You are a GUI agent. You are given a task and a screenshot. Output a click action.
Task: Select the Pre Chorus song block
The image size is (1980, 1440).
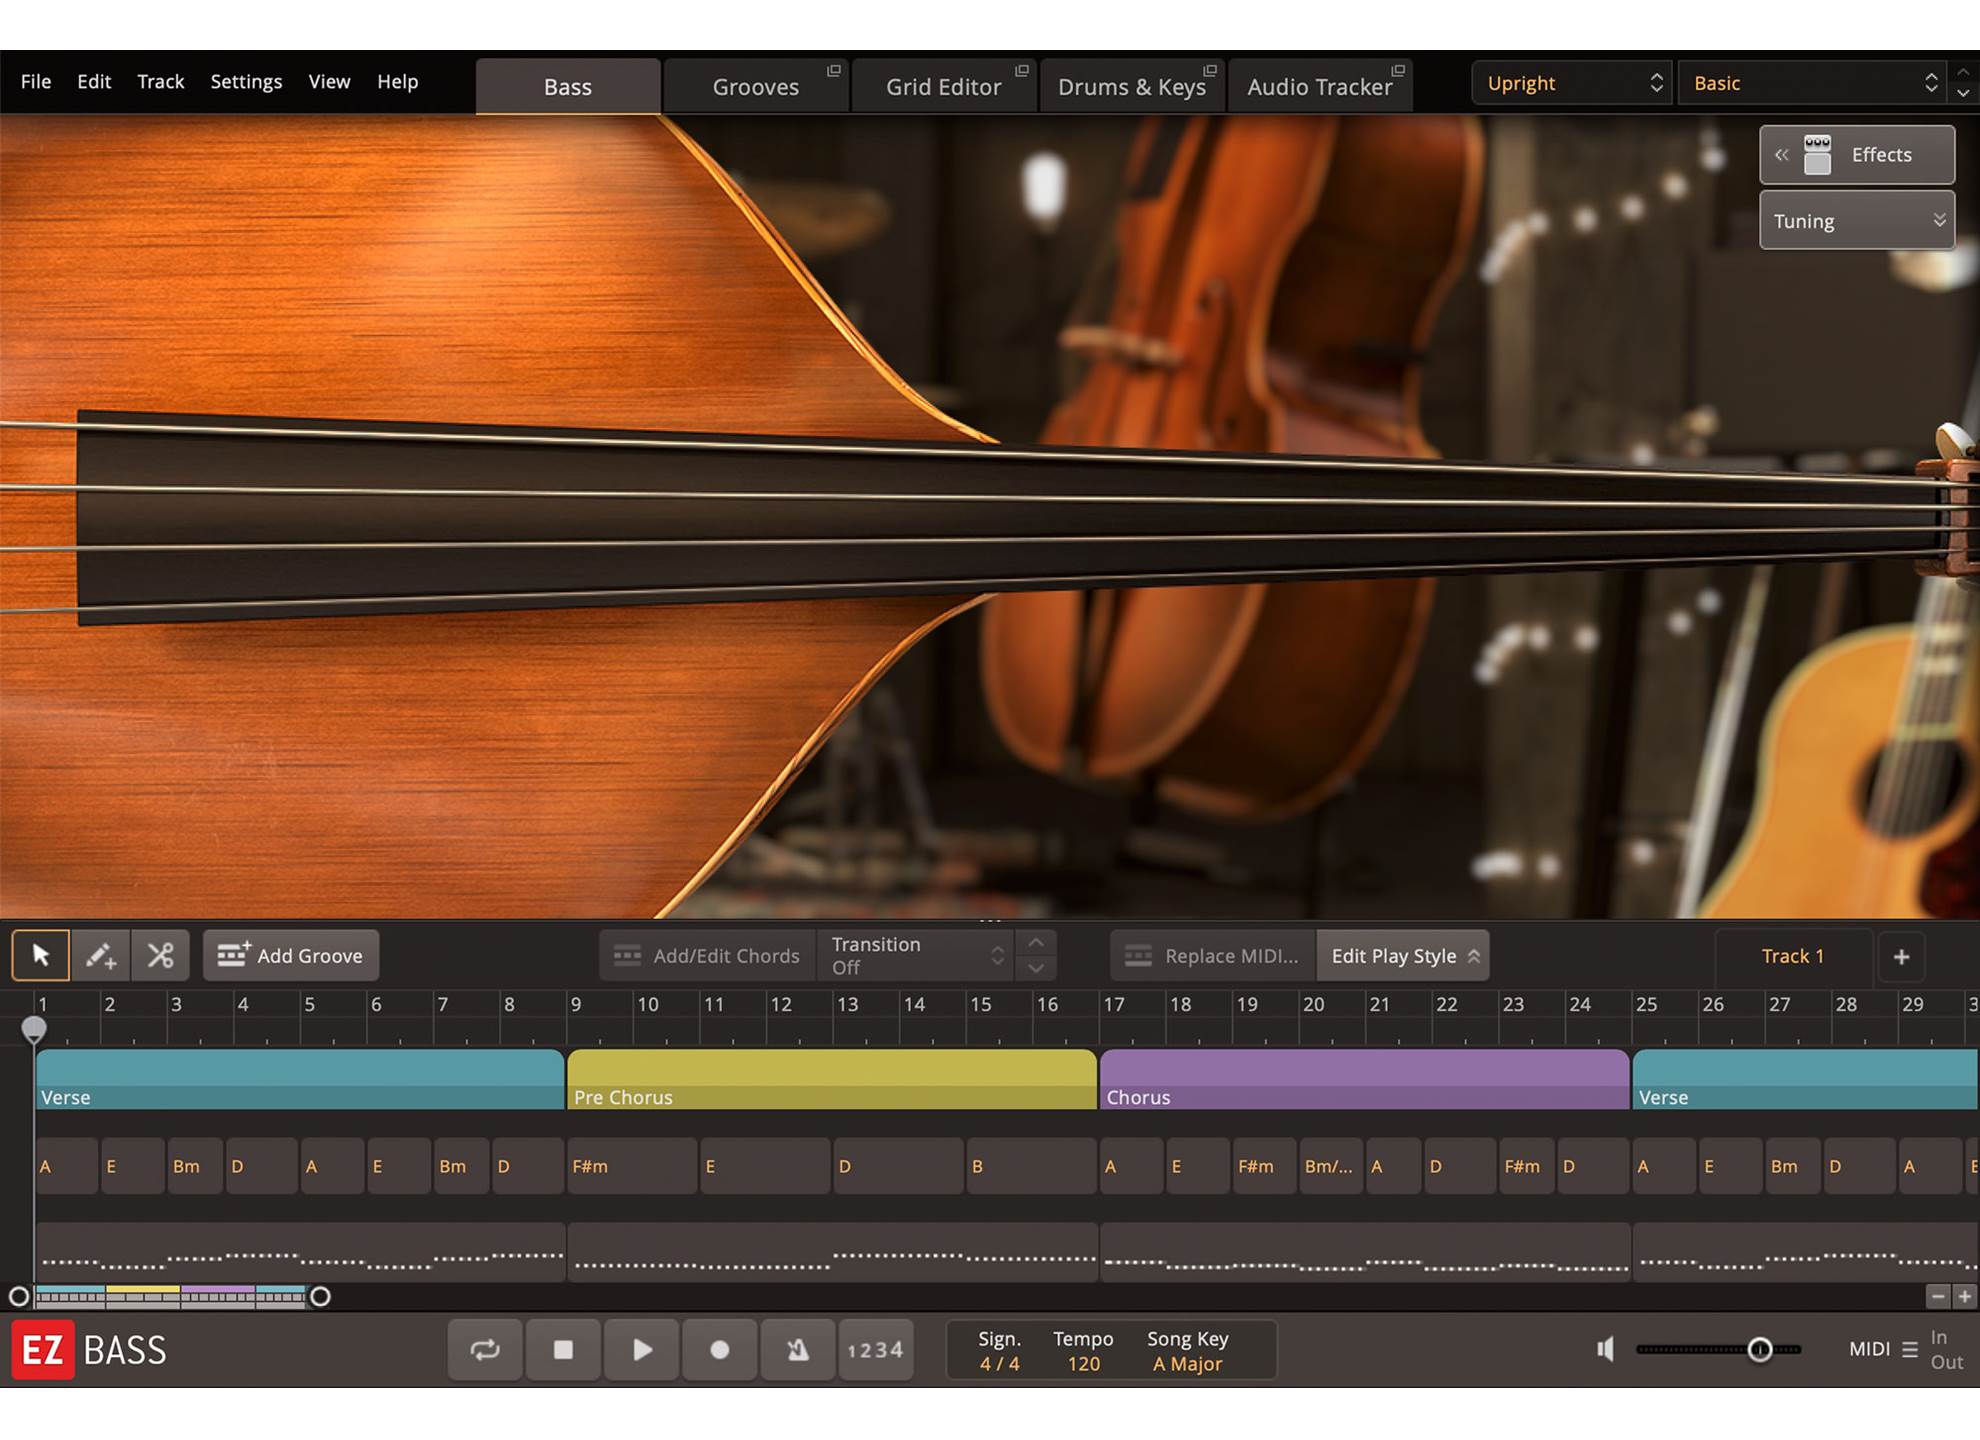831,1079
